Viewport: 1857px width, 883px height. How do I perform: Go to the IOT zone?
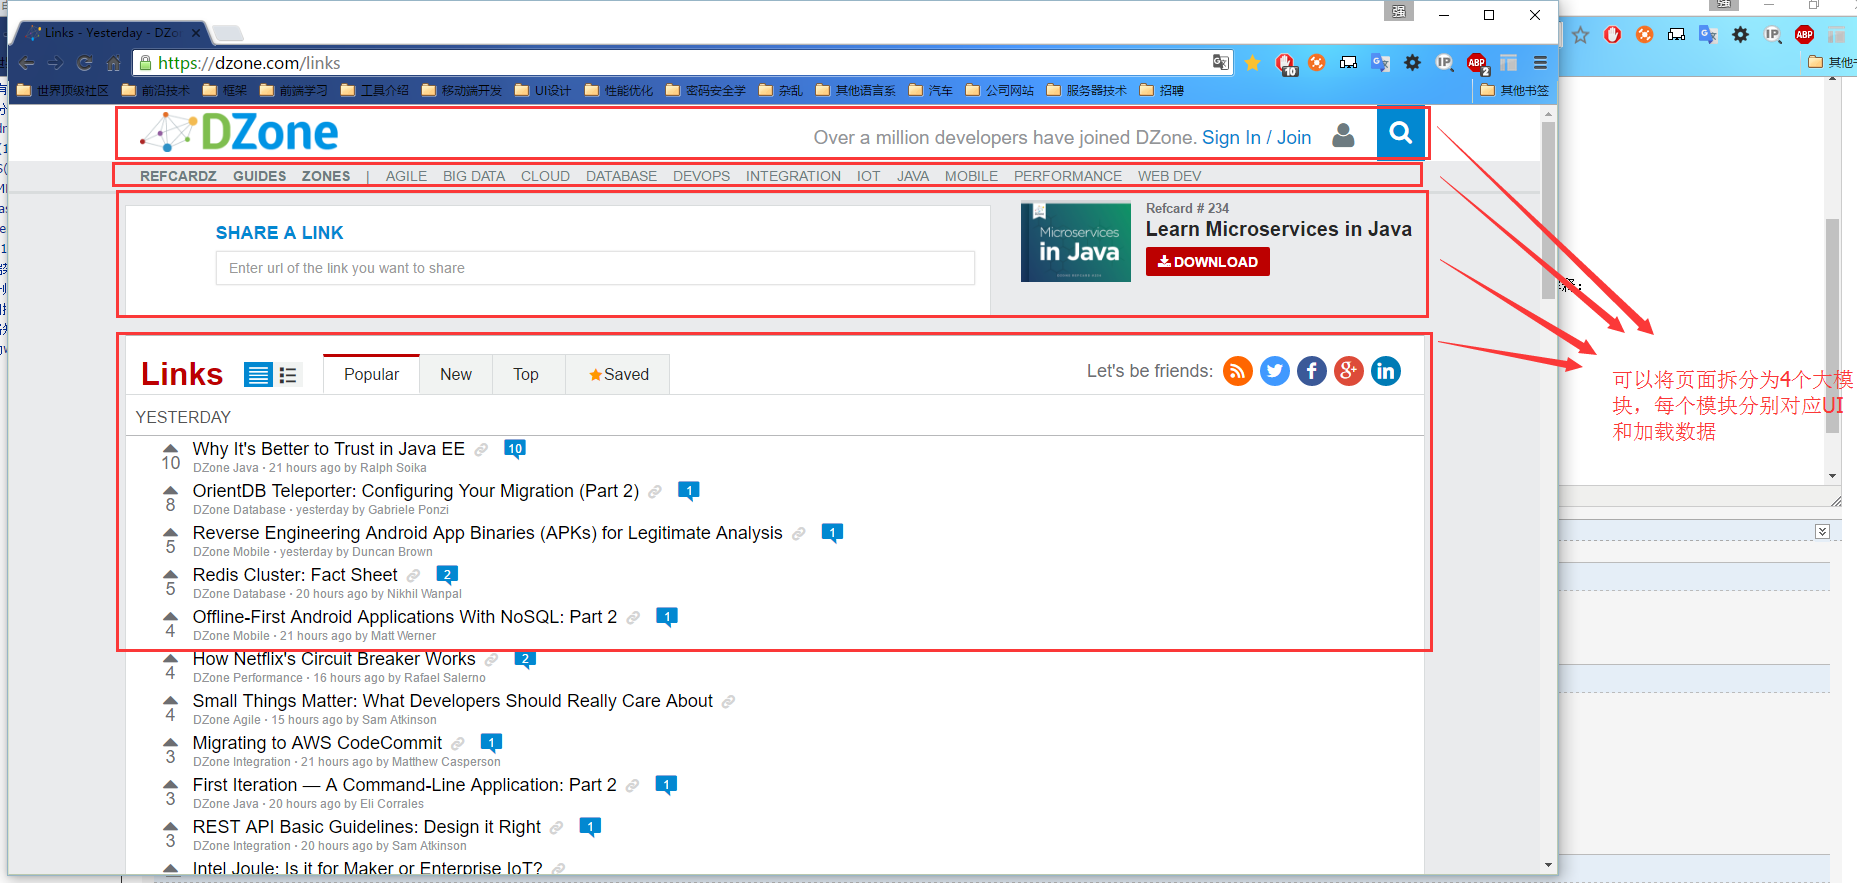868,176
